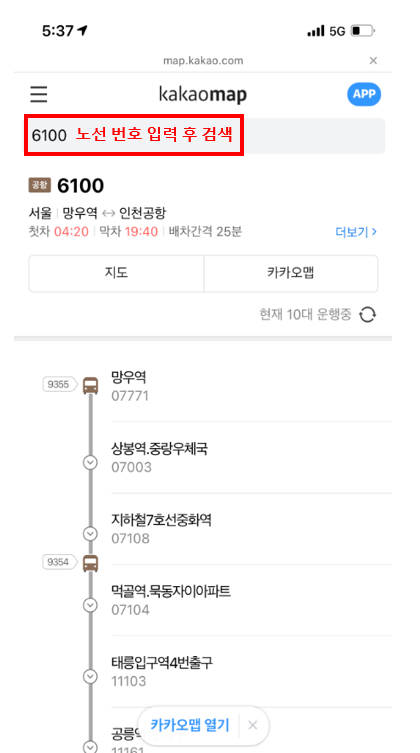Open the 더보기 link
The height and width of the screenshot is (753, 420).
tap(356, 232)
